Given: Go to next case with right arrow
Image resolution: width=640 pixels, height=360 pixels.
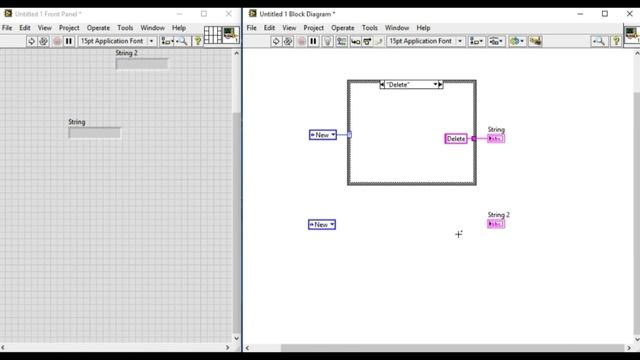Looking at the screenshot, I should (x=440, y=84).
